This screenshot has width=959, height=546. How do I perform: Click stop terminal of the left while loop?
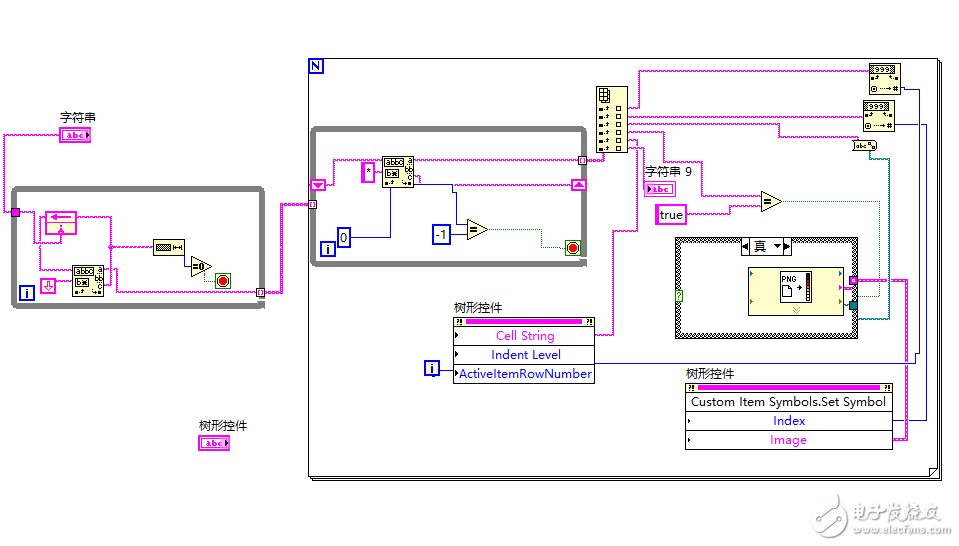tap(223, 281)
